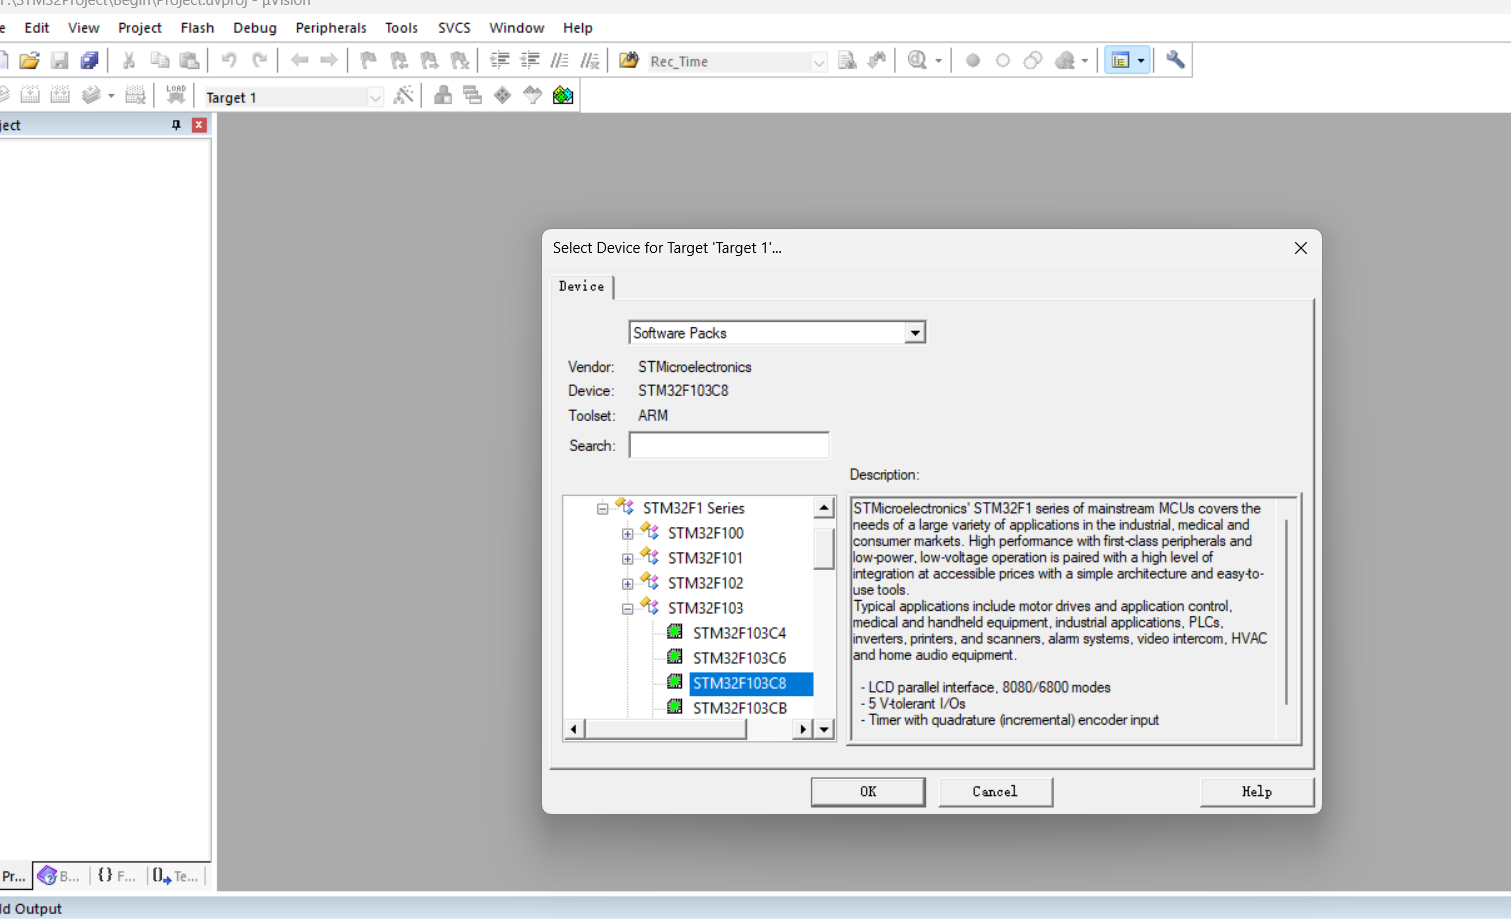Click the Save file toolbar icon

[60, 61]
